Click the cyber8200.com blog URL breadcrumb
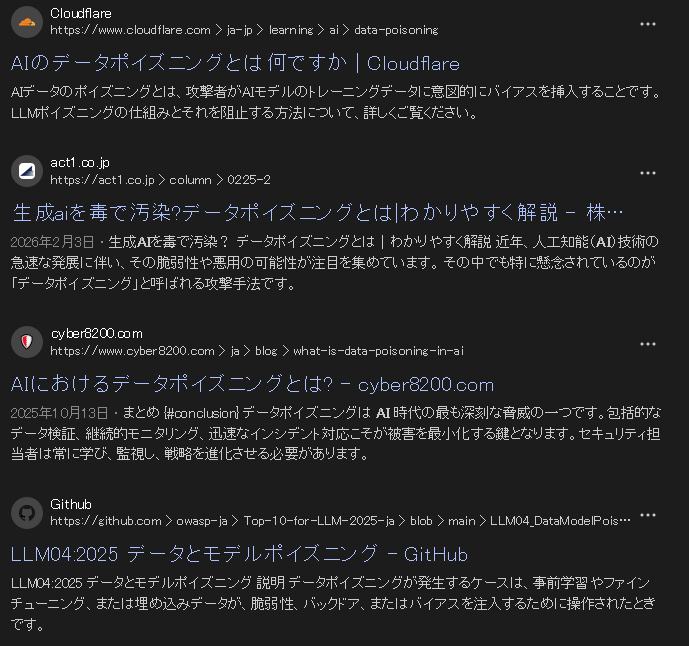The height and width of the screenshot is (646, 689). 257,351
